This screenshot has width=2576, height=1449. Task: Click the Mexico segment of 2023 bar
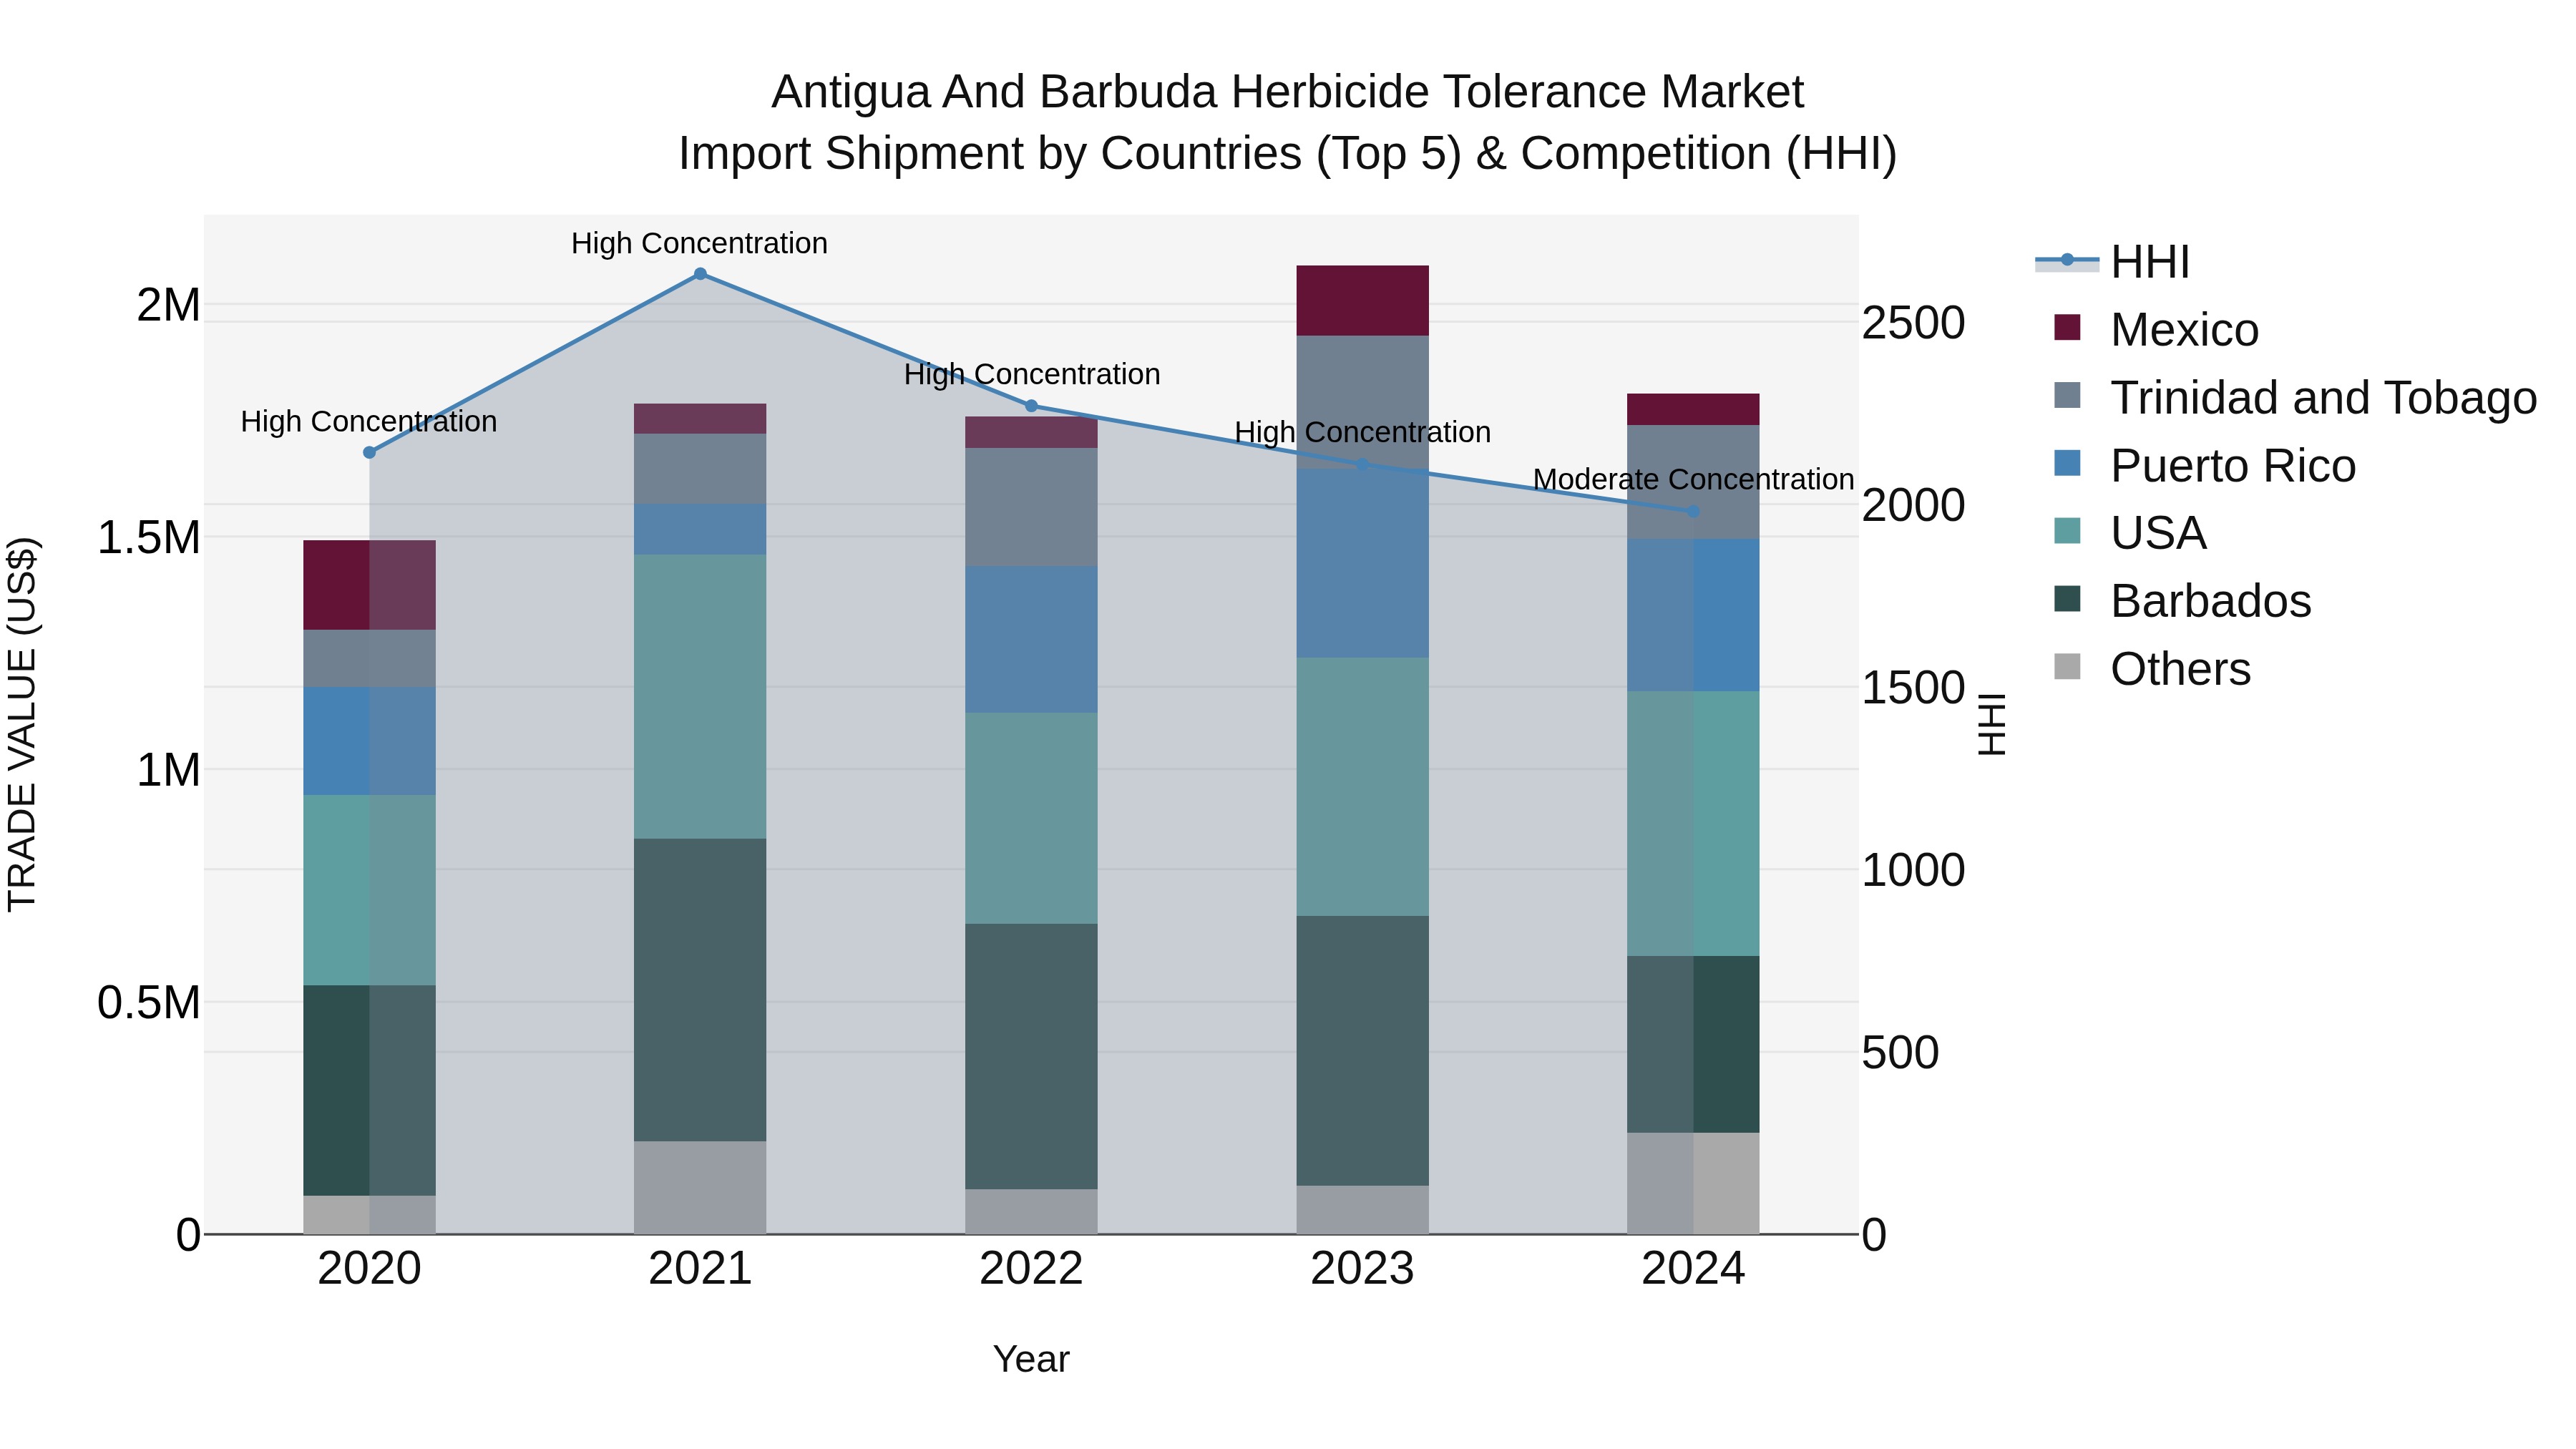pyautogui.click(x=1362, y=301)
